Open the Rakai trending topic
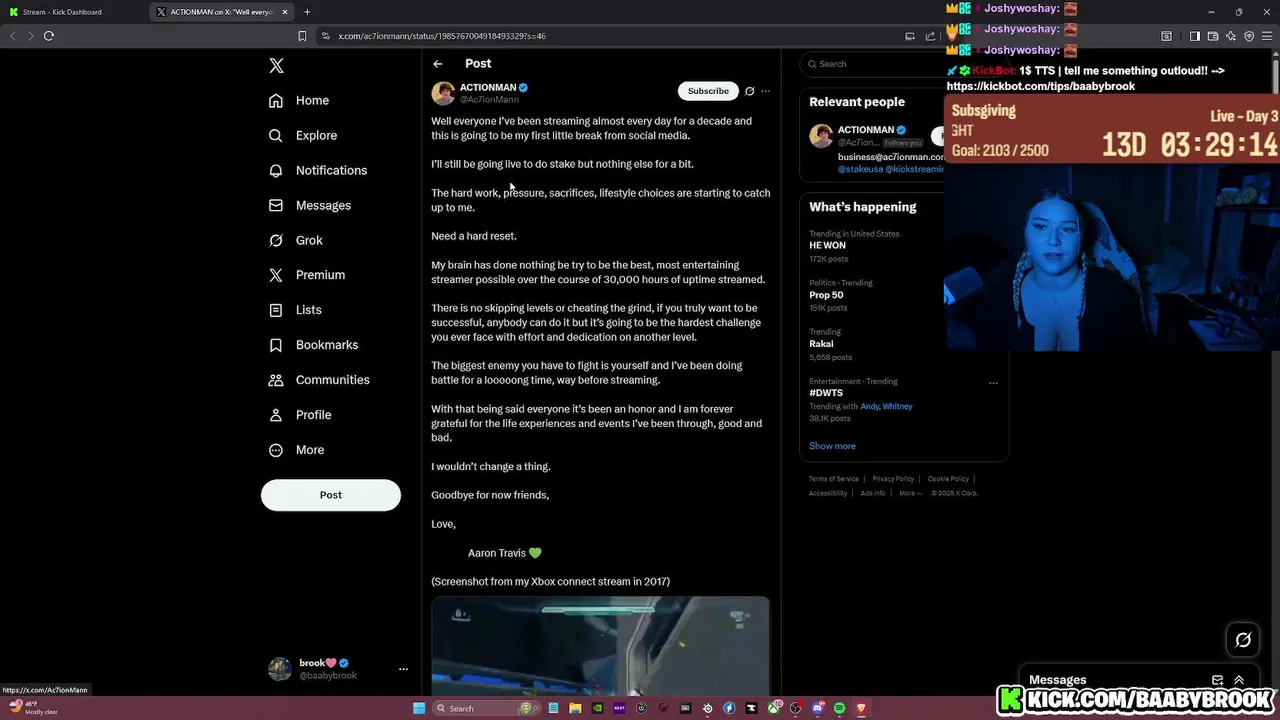The image size is (1280, 720). pos(821,344)
